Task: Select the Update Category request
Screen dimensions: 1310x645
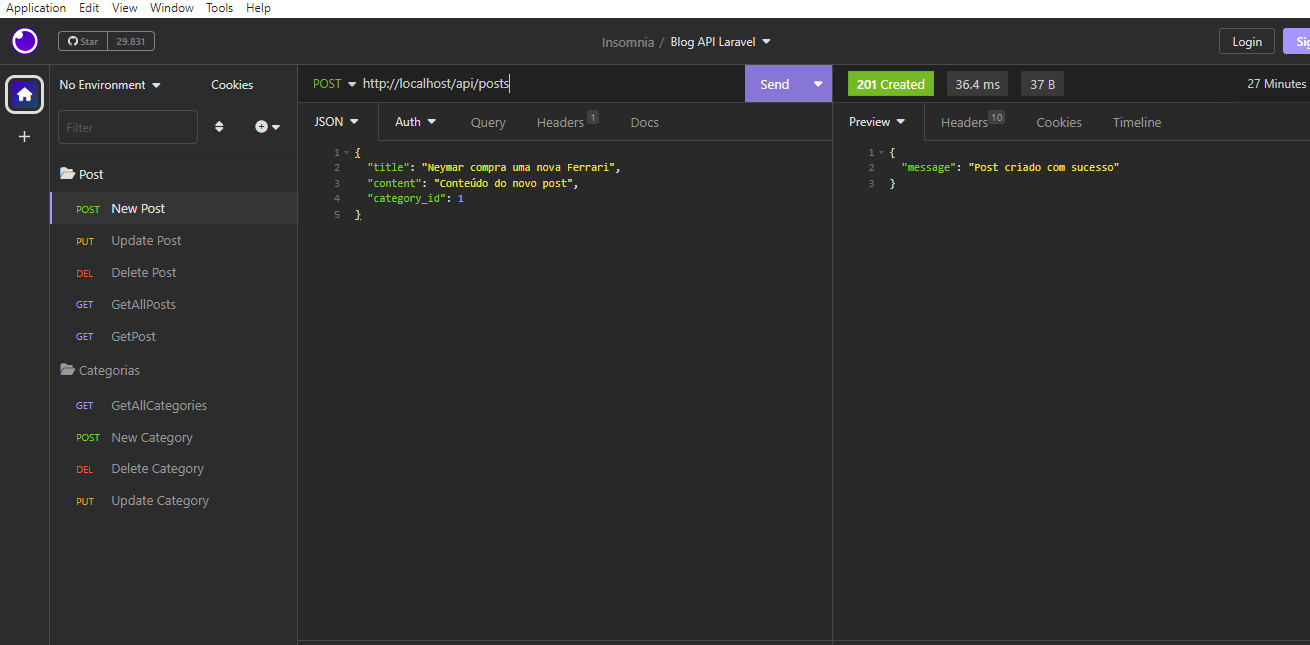Action: 174,500
